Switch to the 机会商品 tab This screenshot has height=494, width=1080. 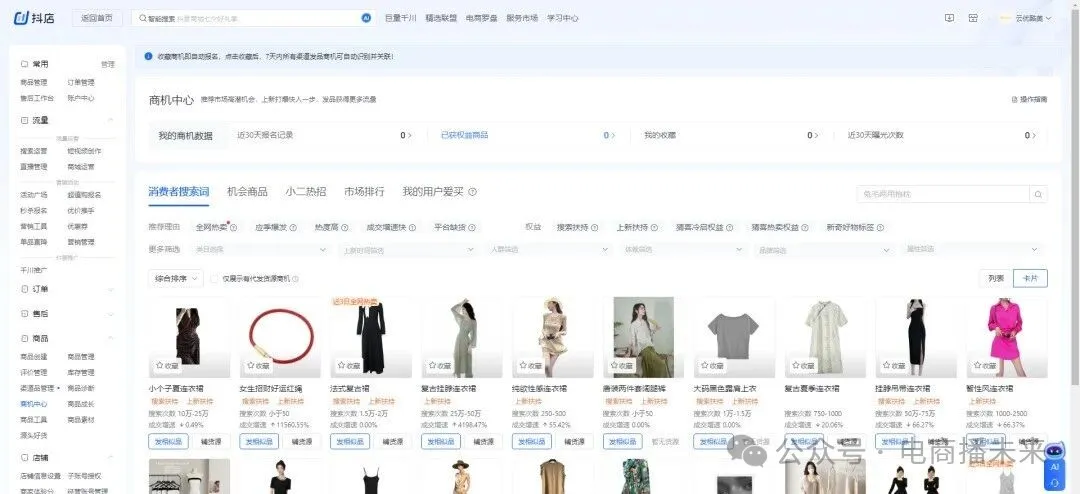(247, 192)
